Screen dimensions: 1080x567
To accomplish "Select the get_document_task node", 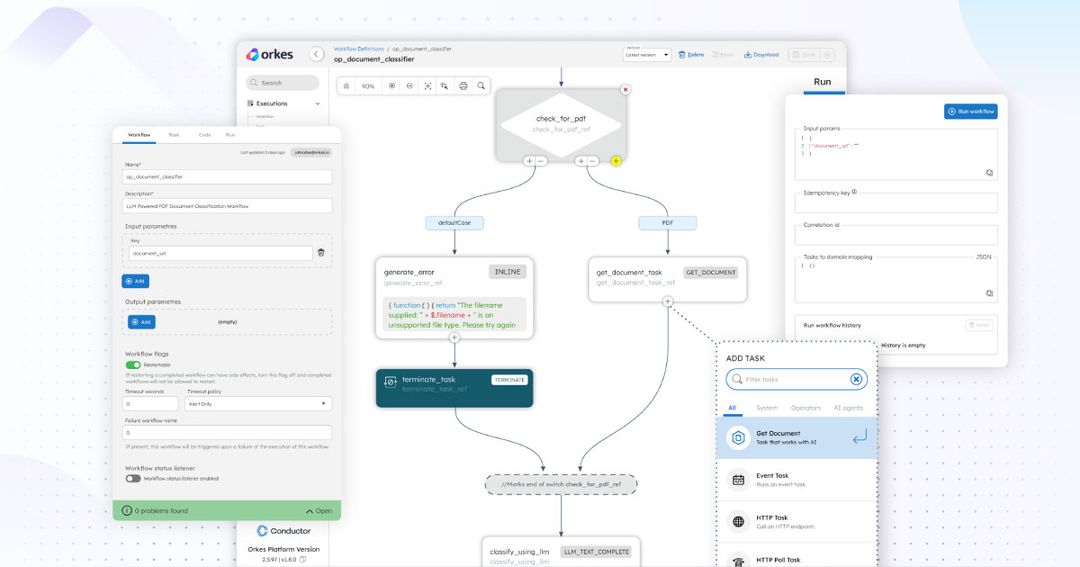I will point(667,279).
